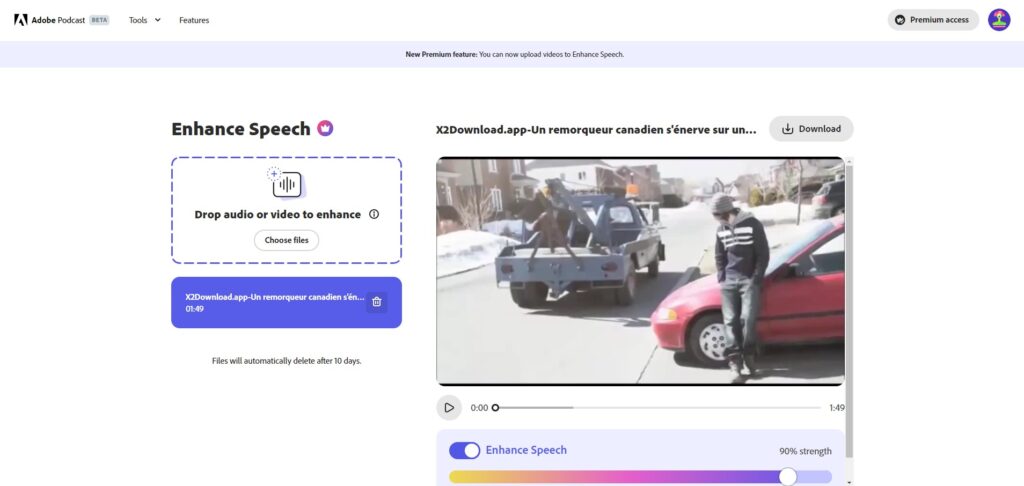Viewport: 1024px width, 486px height.
Task: Click the 1:49 total duration label
Action: [x=837, y=408]
